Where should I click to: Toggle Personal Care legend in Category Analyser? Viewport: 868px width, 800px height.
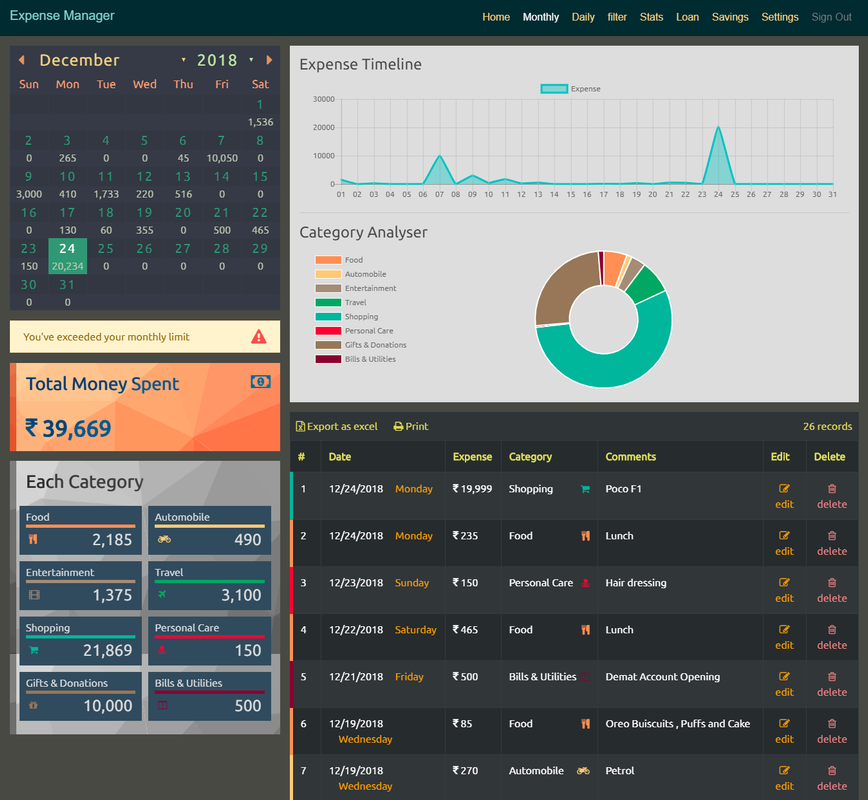pos(354,331)
